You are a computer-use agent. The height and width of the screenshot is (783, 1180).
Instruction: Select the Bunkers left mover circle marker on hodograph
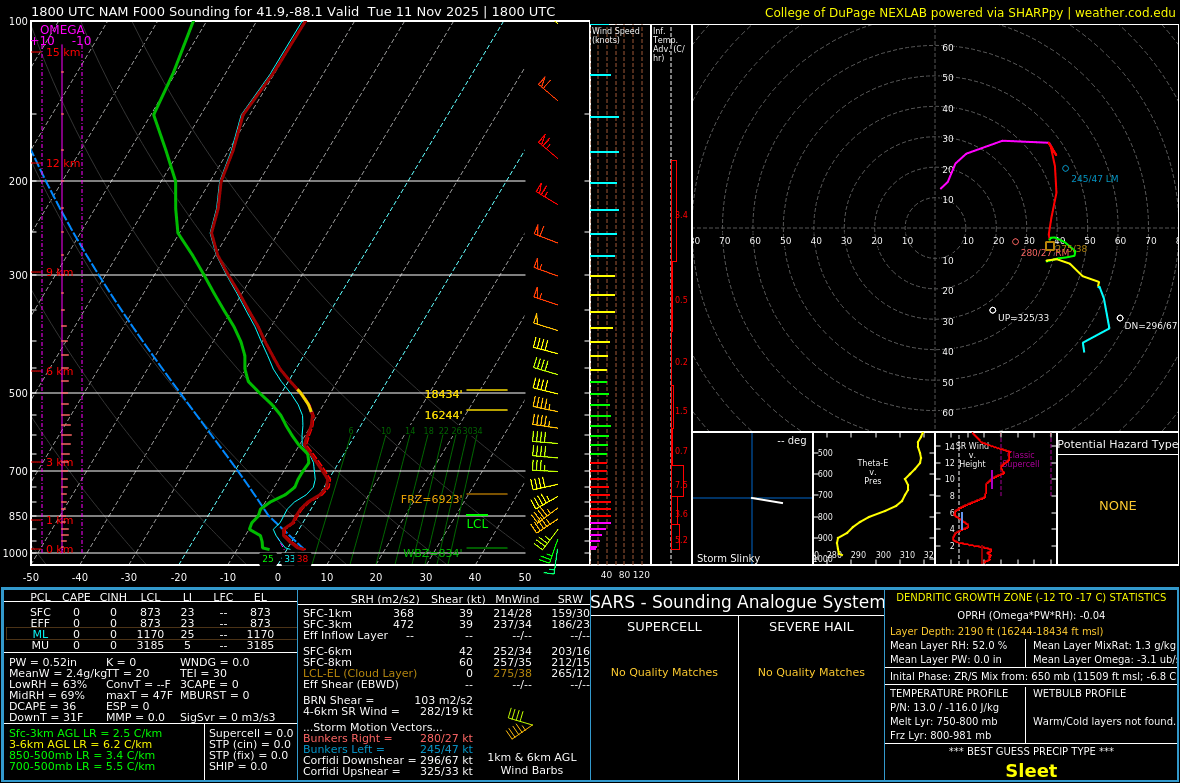(x=1066, y=169)
